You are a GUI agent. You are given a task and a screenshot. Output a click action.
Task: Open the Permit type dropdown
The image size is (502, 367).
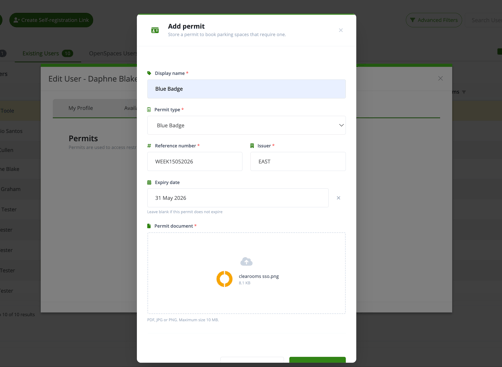246,125
